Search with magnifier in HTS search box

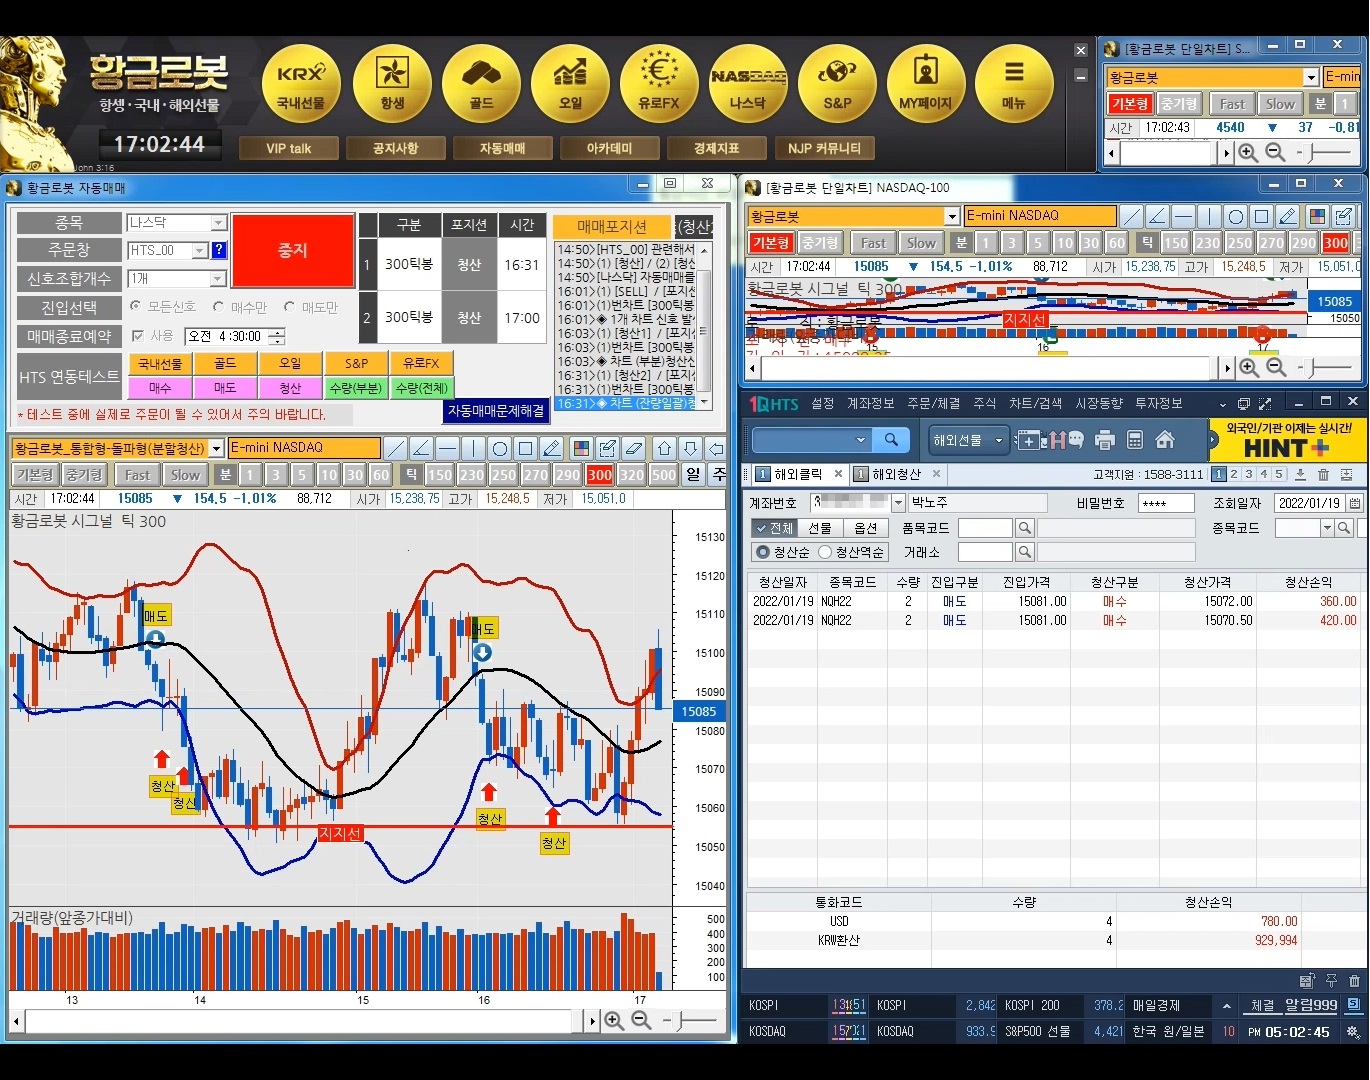click(x=890, y=440)
